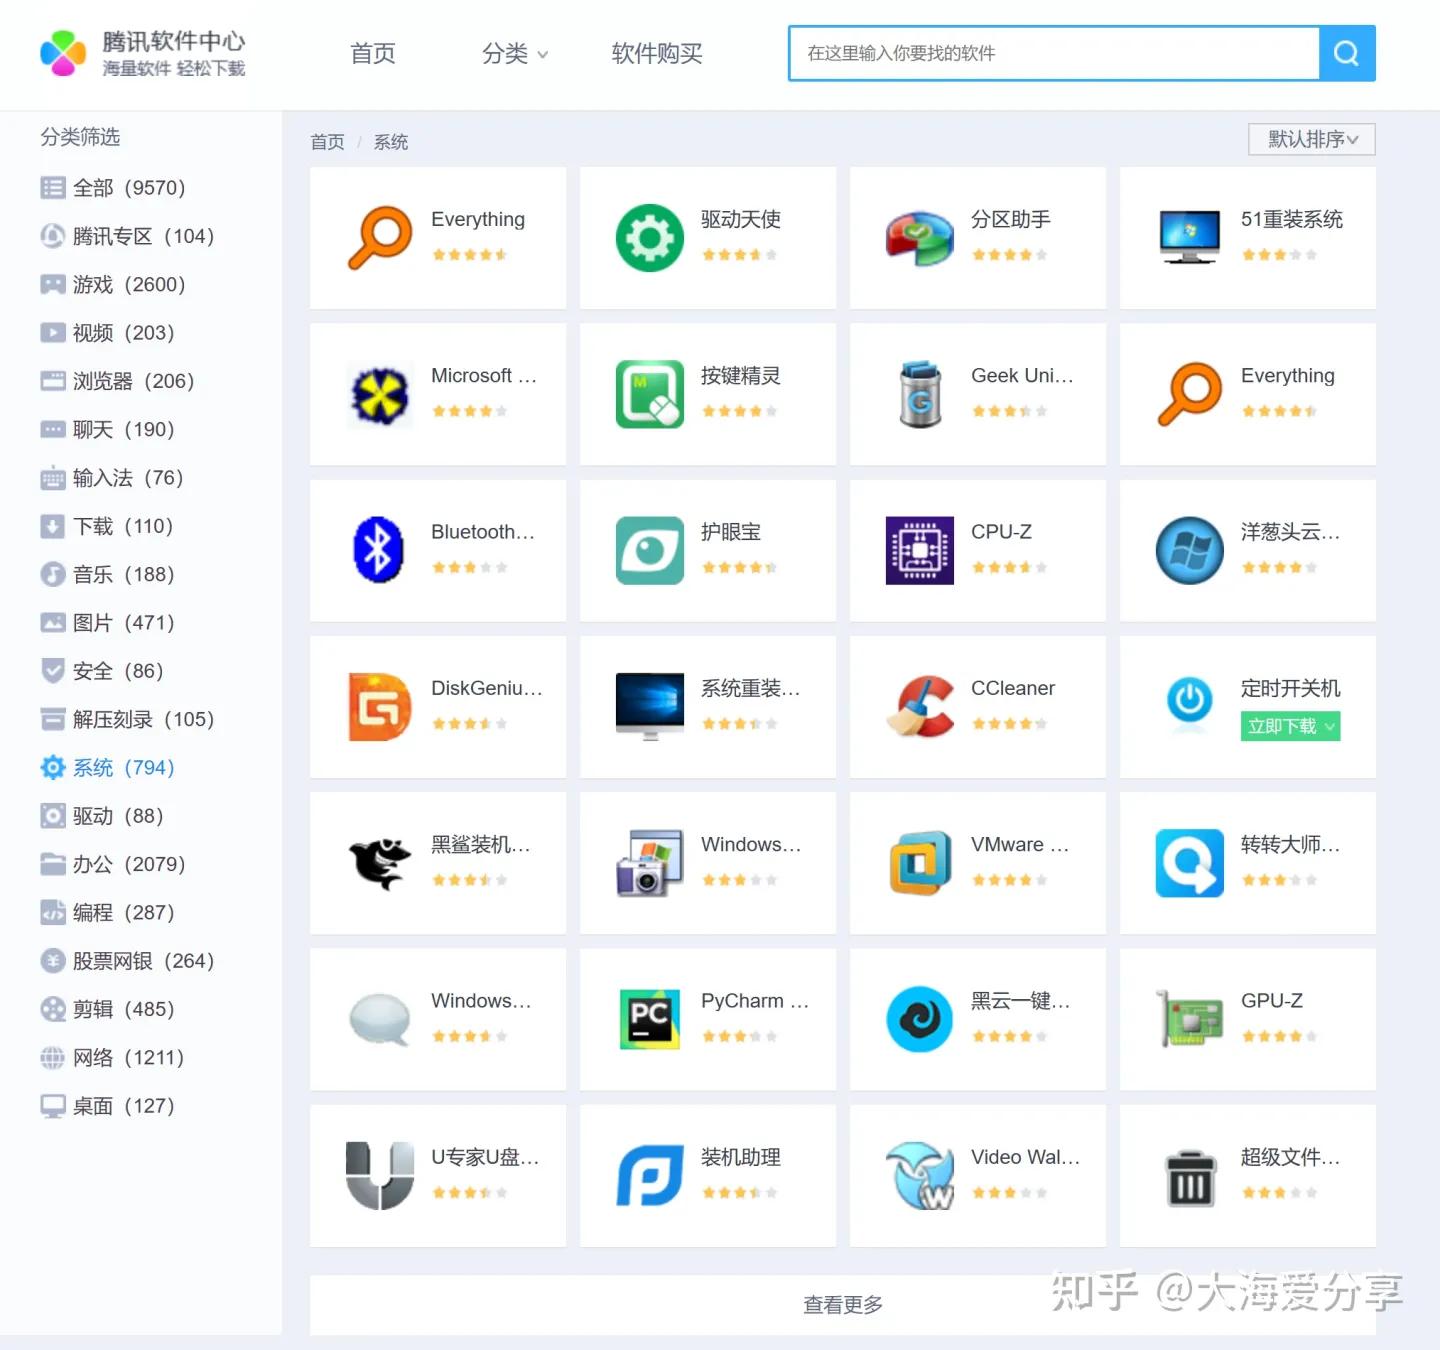The width and height of the screenshot is (1440, 1350).
Task: Click the GPU-Z graphics card icon
Action: tap(1188, 1019)
